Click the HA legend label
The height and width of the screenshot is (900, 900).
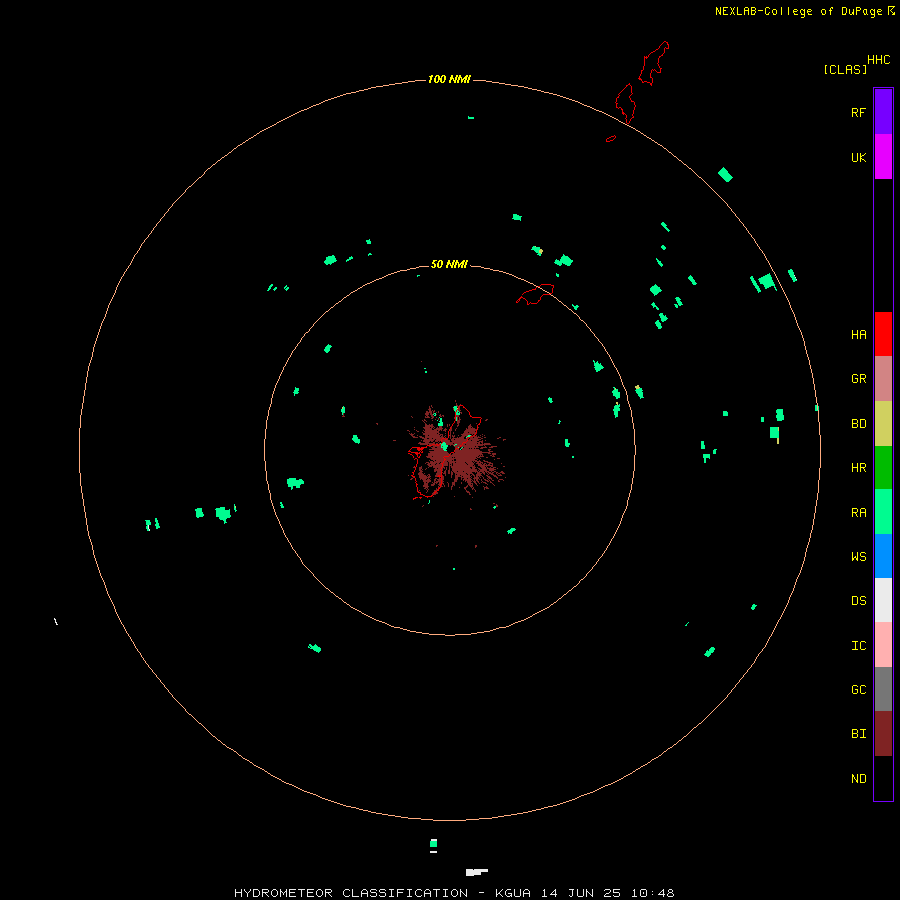(x=858, y=334)
